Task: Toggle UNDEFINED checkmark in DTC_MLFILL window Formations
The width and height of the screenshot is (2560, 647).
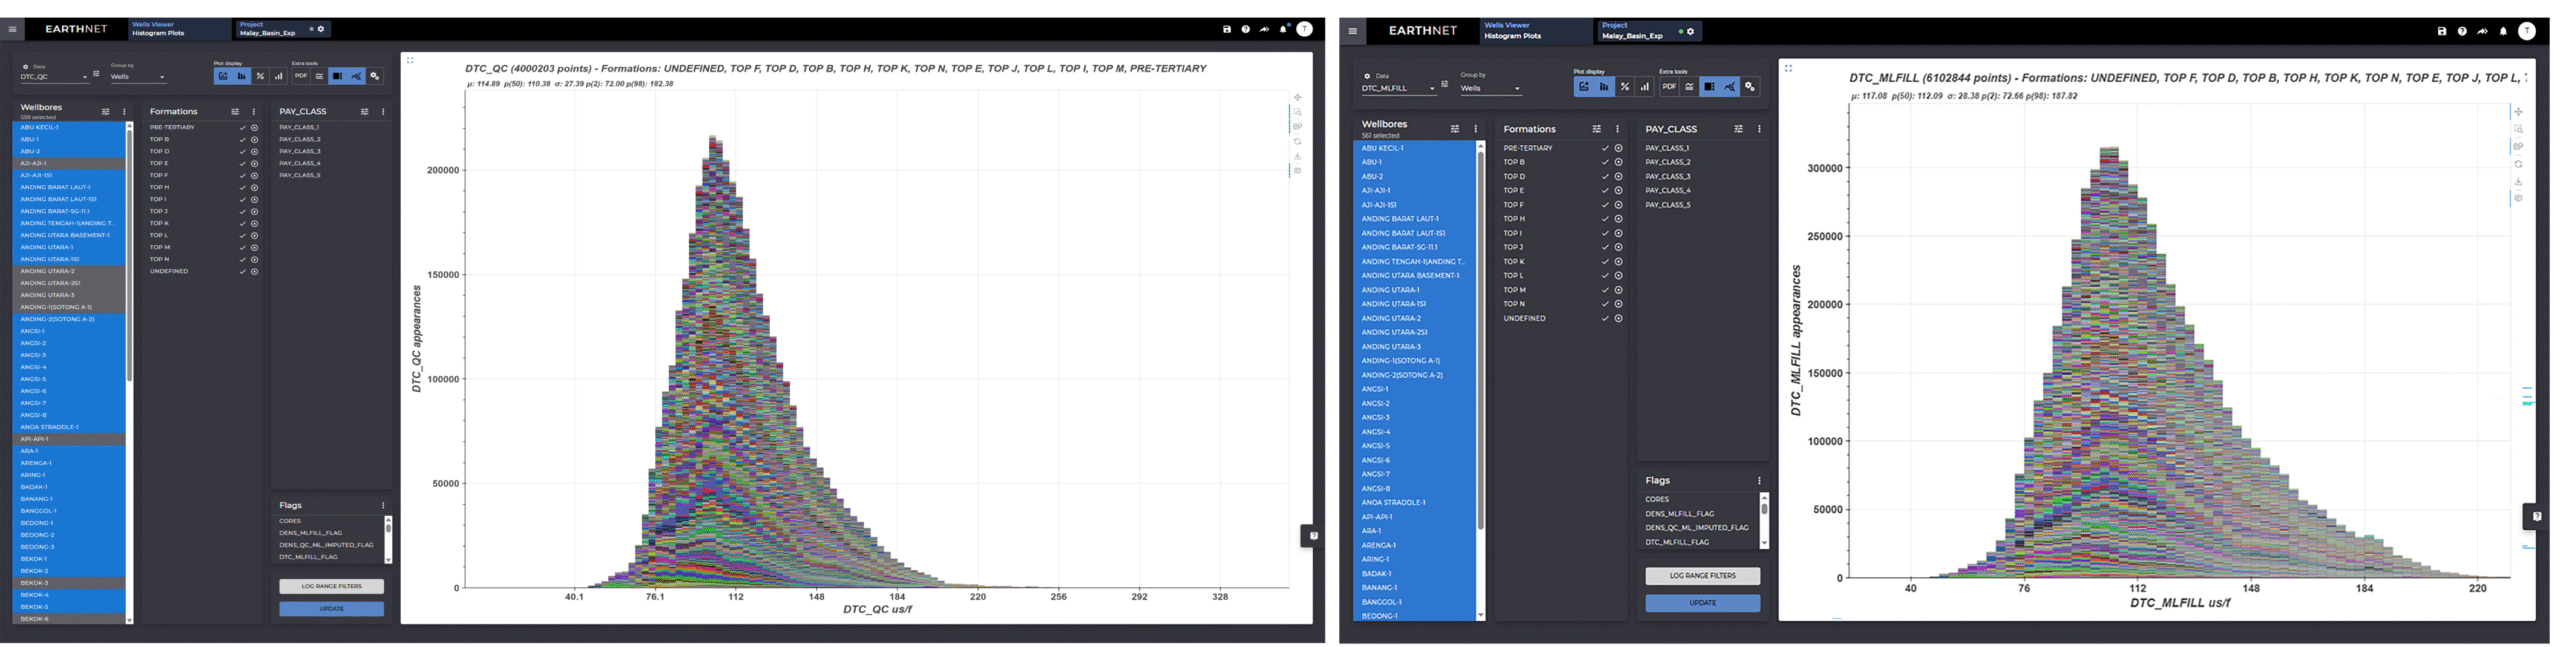Action: pyautogui.click(x=1605, y=319)
